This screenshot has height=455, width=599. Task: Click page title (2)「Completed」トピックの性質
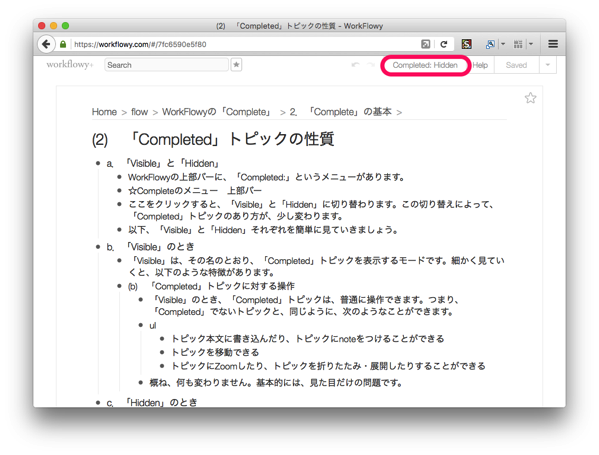tap(213, 139)
